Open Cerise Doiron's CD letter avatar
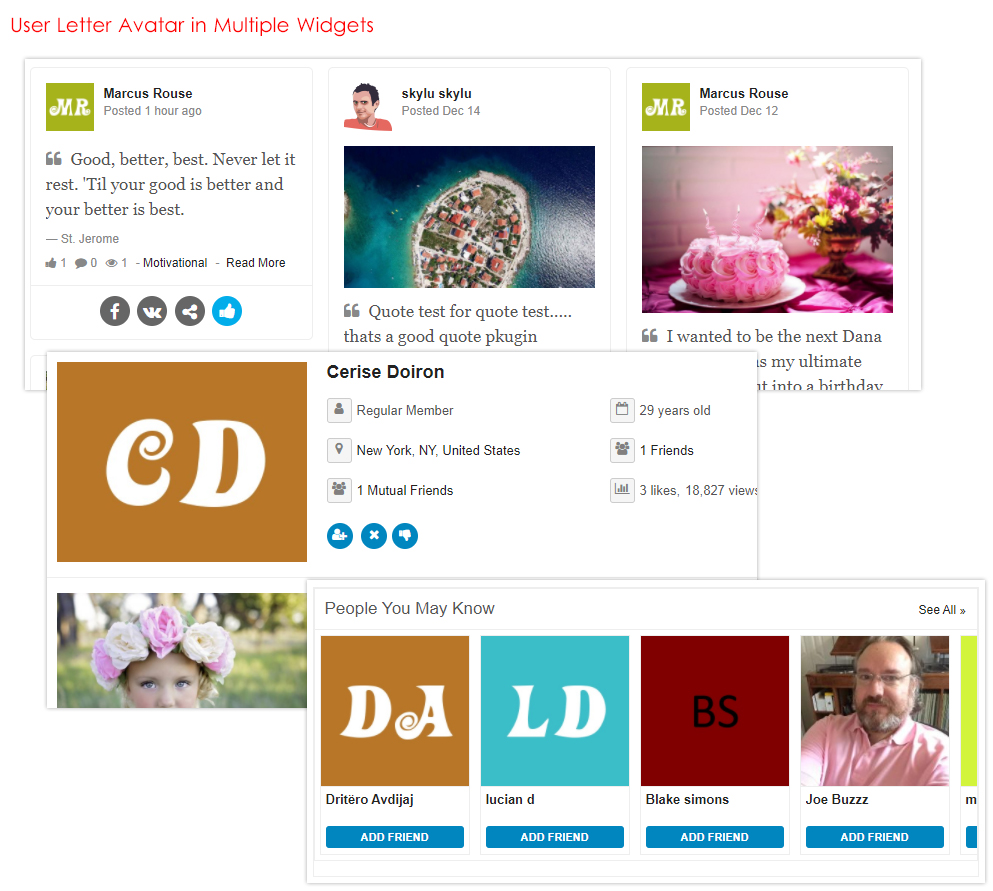The image size is (993, 891). [x=182, y=462]
